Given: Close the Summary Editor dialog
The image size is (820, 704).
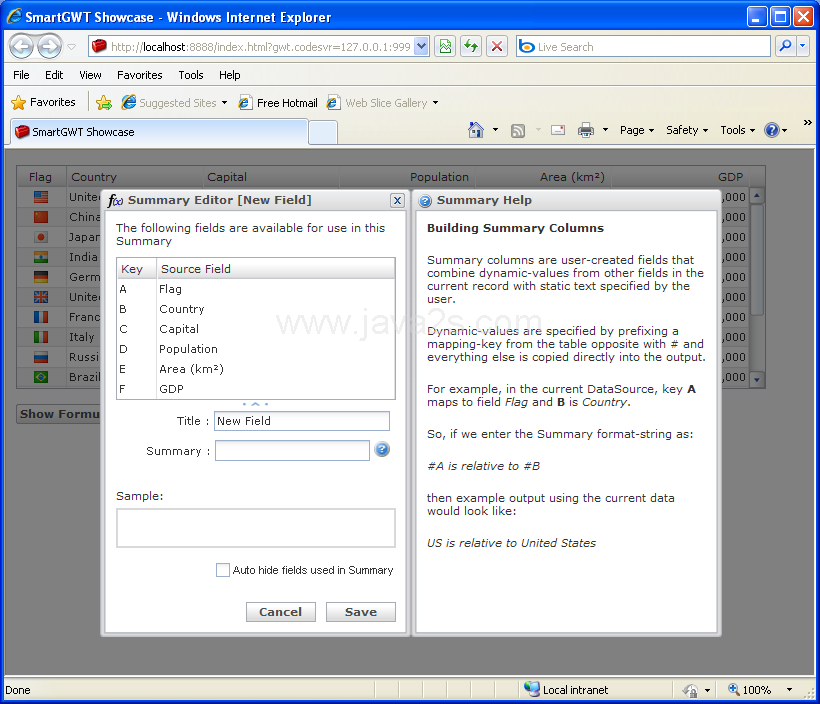Looking at the screenshot, I should (x=397, y=200).
